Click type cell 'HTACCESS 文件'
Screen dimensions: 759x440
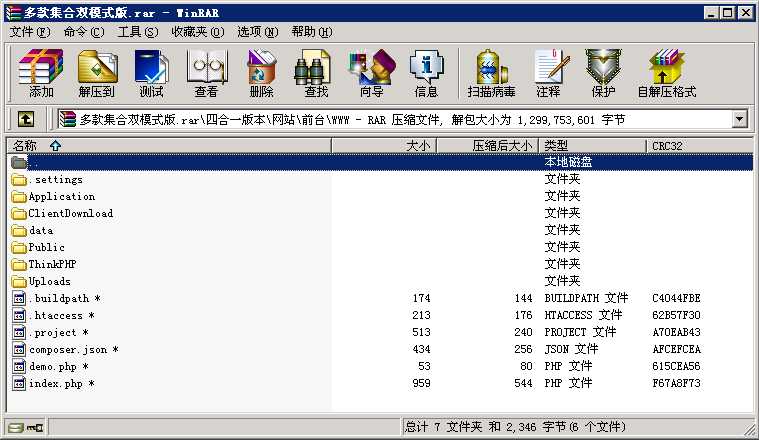[x=583, y=315]
